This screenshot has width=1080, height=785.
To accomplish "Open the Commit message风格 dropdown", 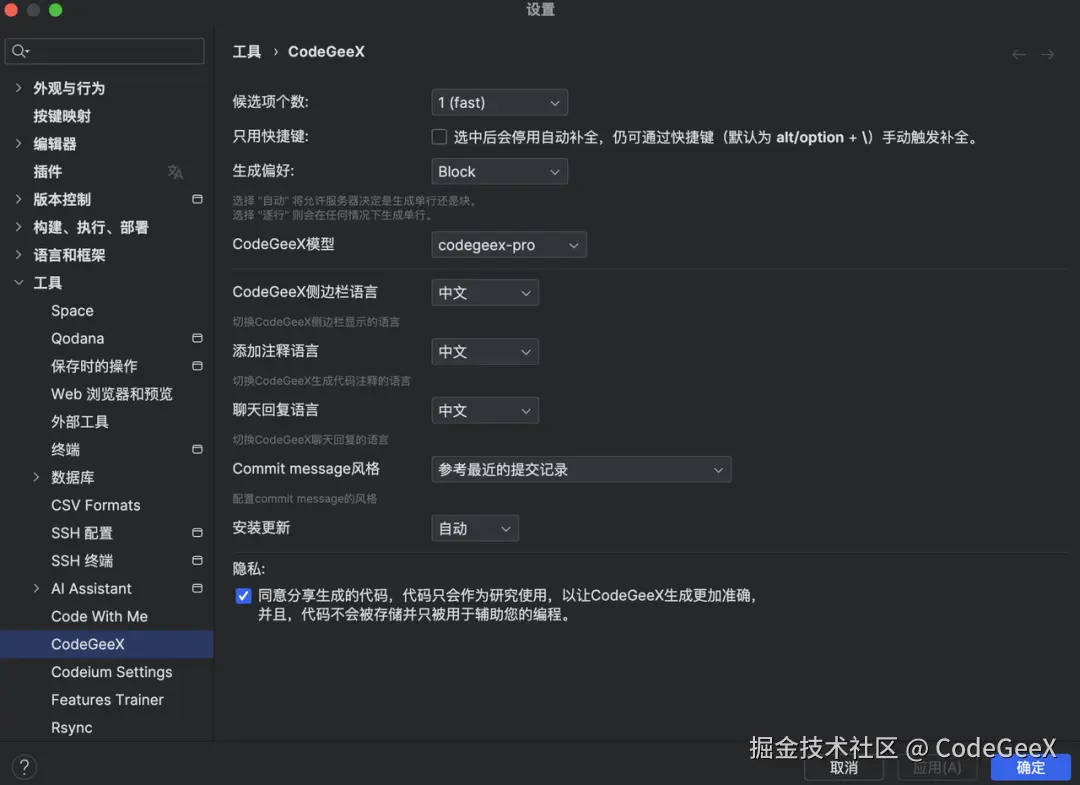I will point(581,469).
